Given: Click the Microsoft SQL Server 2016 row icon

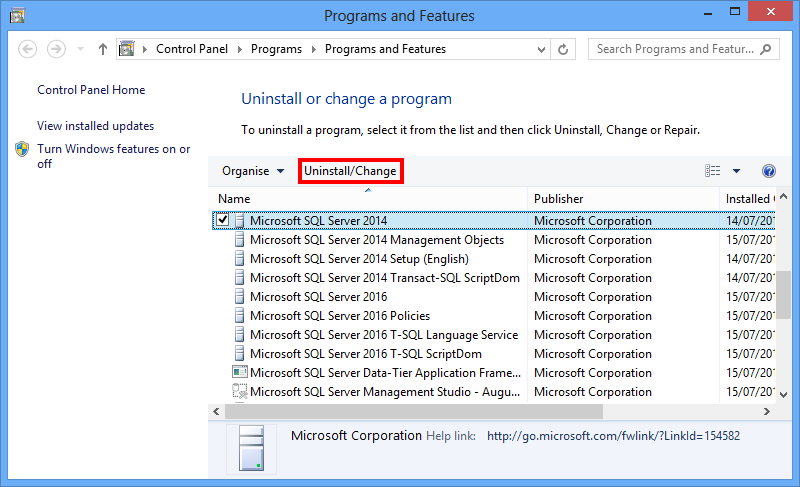Looking at the screenshot, I should [x=239, y=296].
